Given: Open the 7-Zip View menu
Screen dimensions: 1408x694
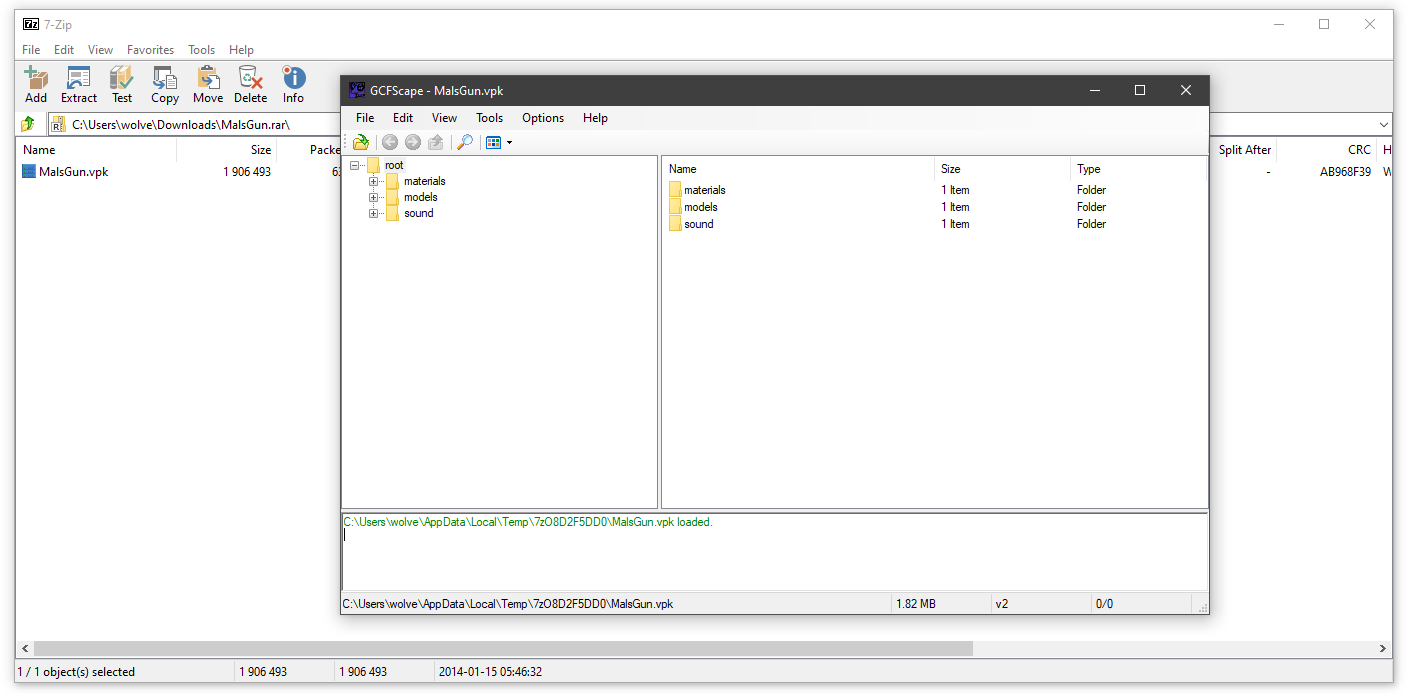Looking at the screenshot, I should 100,49.
